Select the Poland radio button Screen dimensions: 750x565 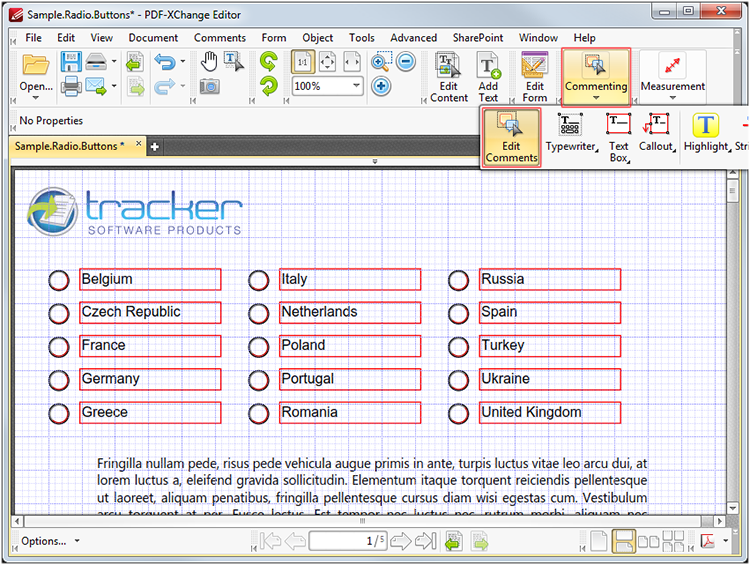[259, 347]
